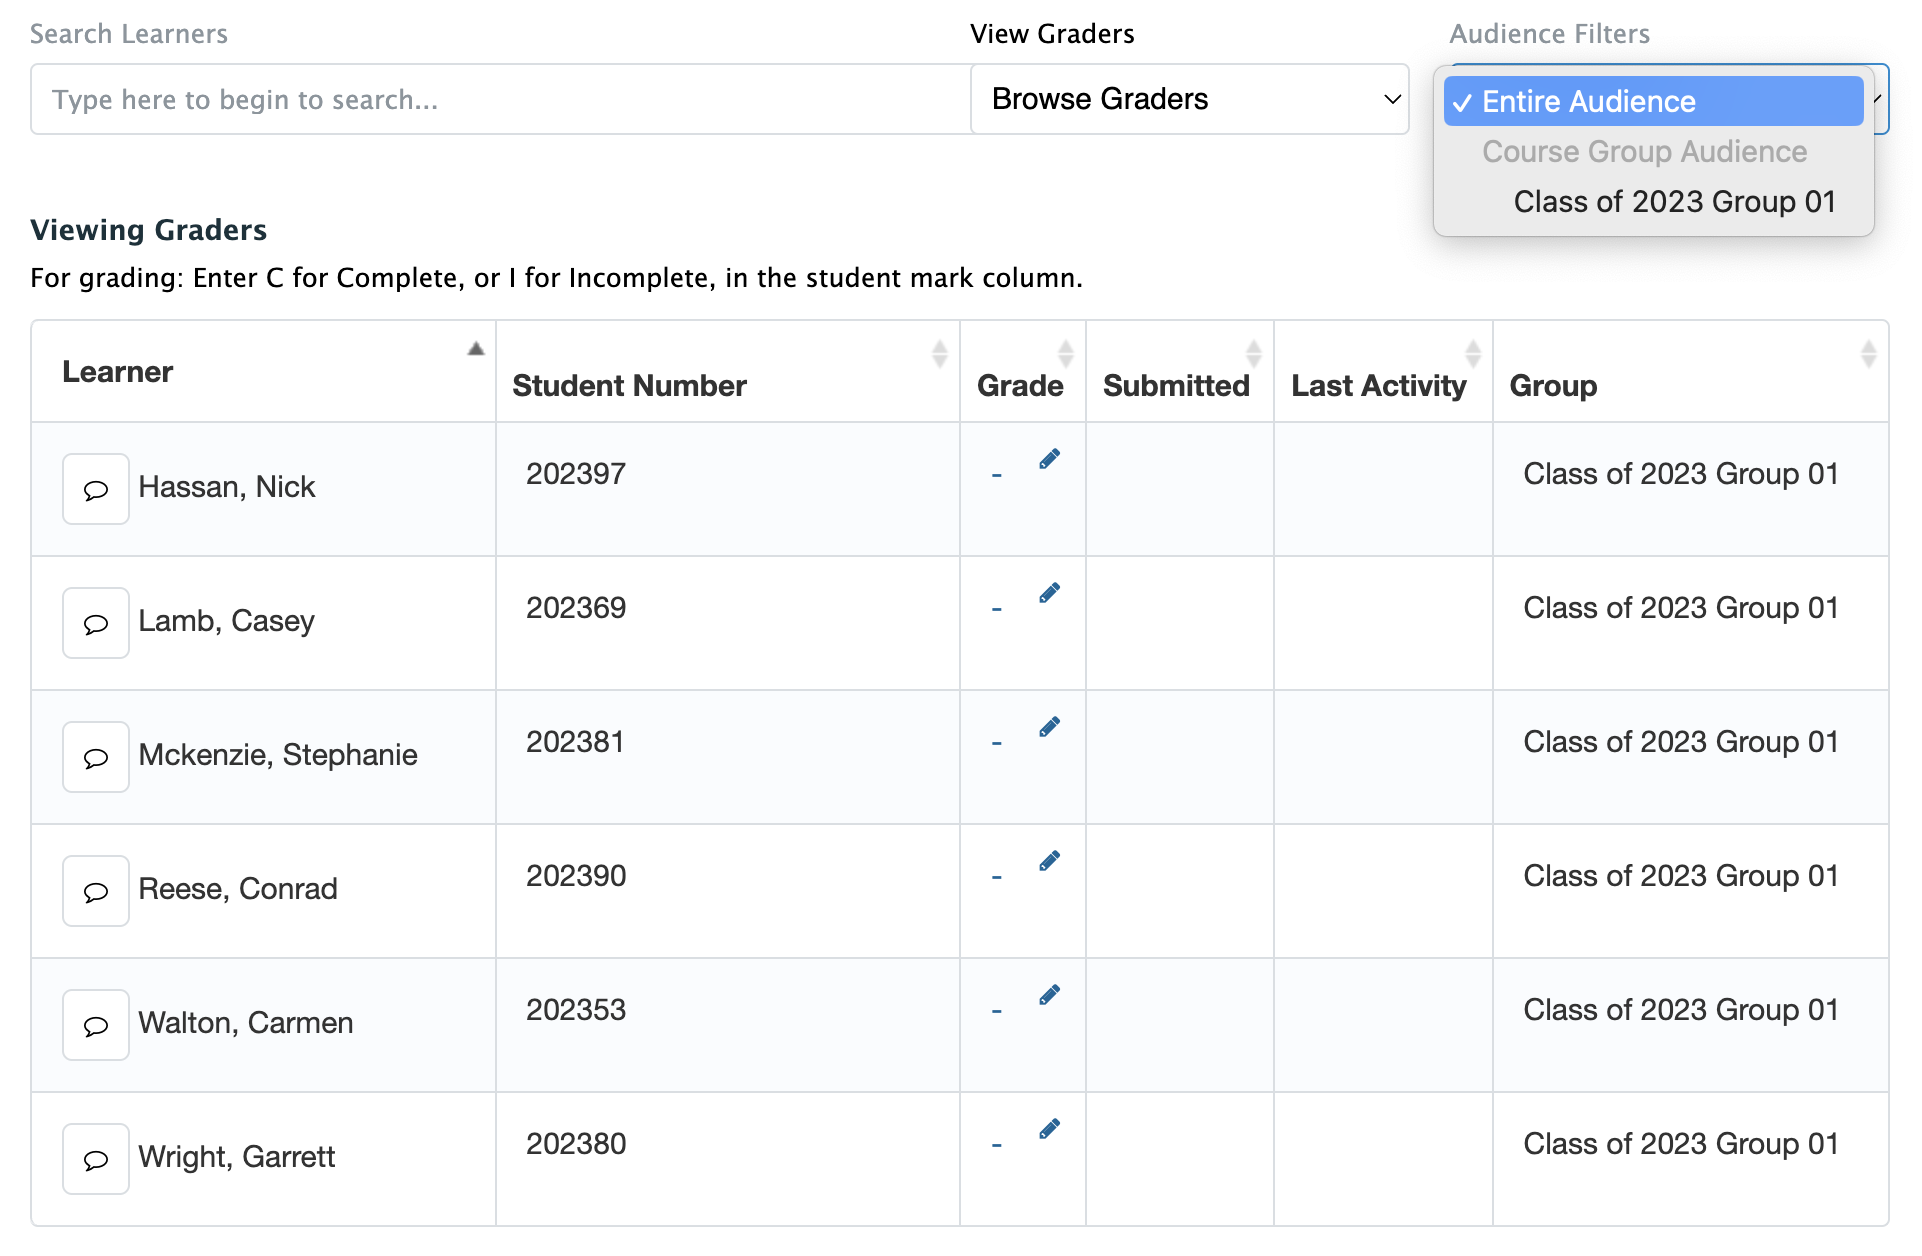Open comment bubble for Hassan, Nick
Viewport: 1922px width, 1256px height.
click(96, 489)
